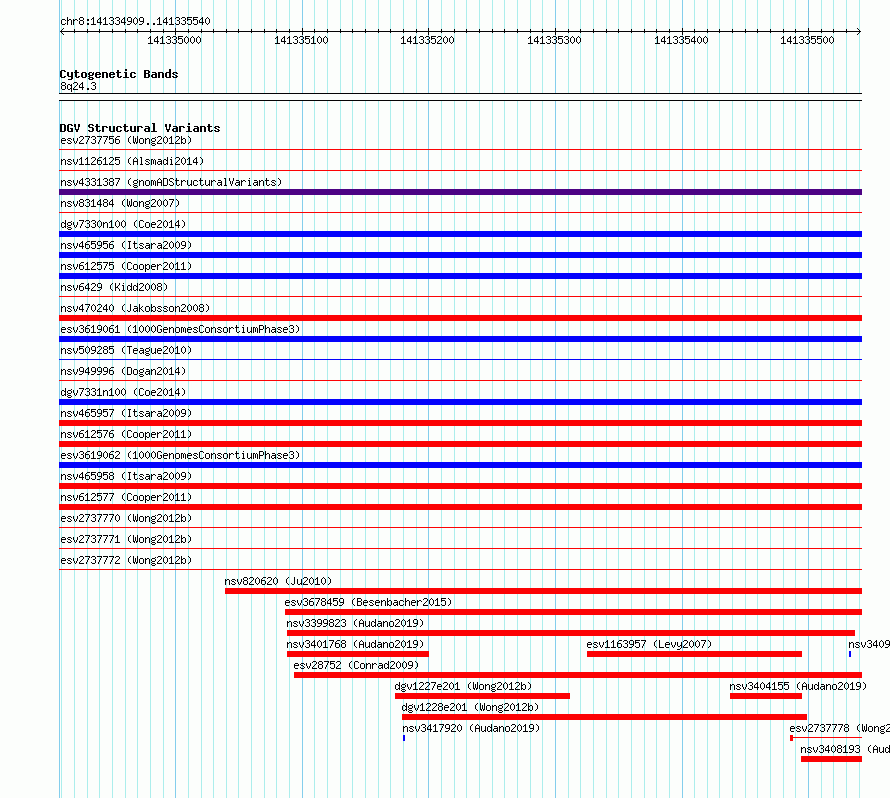Click the dgv1228e201 (Wong2012b) label
Image resolution: width=890 pixels, height=798 pixels.
point(470,707)
